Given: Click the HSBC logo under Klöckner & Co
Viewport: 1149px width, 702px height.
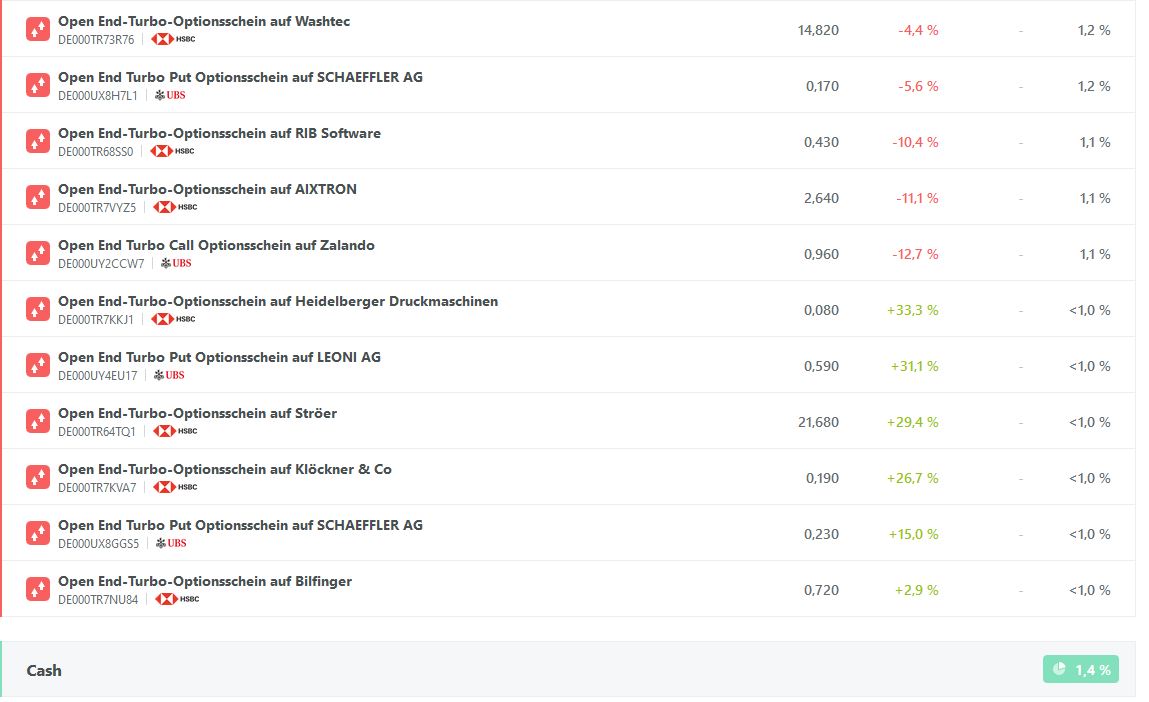Looking at the screenshot, I should (x=174, y=487).
